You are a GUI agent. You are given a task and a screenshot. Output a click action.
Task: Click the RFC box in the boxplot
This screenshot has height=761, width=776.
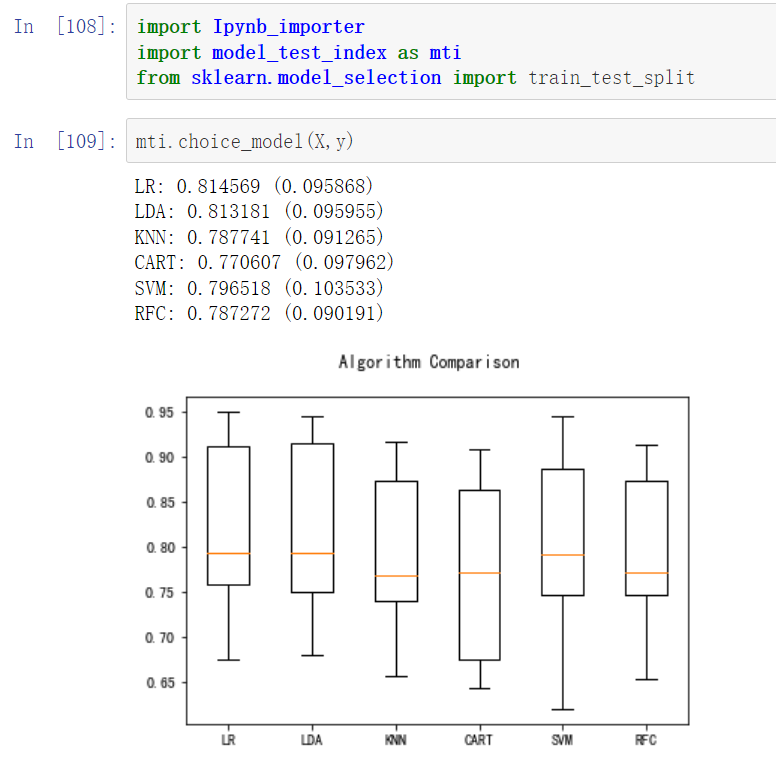click(x=647, y=538)
